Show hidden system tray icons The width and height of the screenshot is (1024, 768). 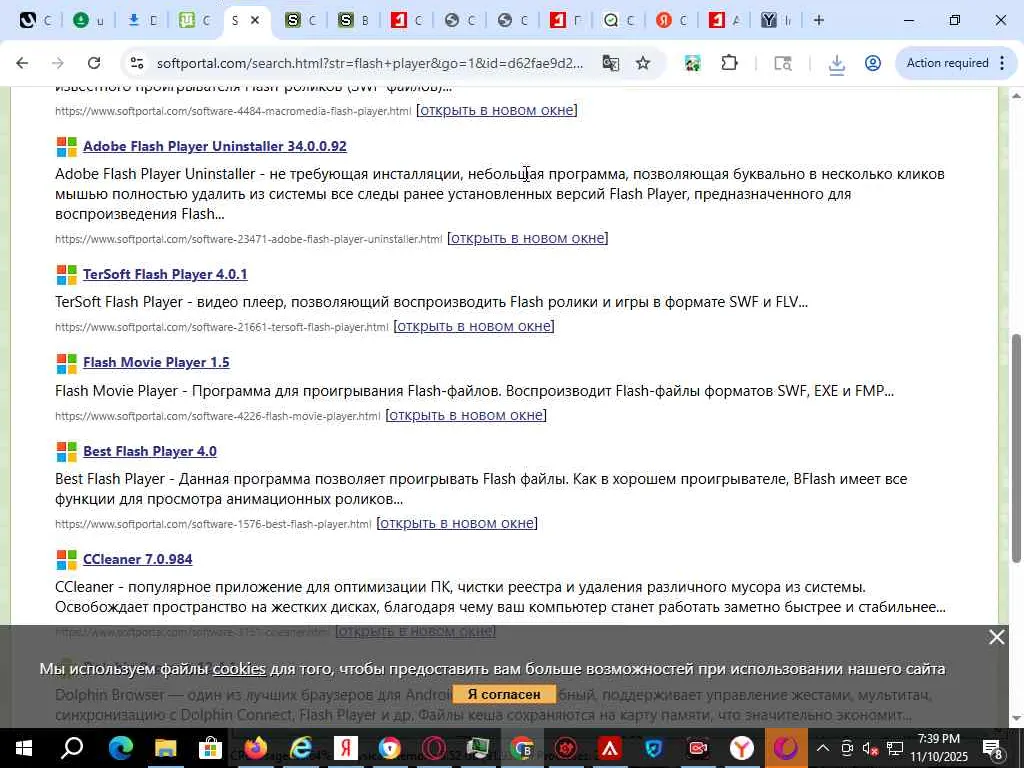coord(823,748)
